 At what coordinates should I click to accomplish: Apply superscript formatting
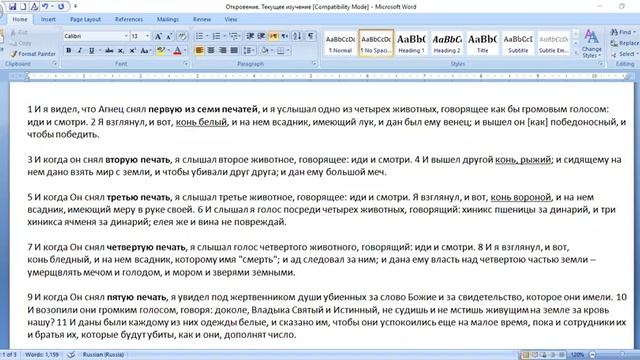coord(133,51)
